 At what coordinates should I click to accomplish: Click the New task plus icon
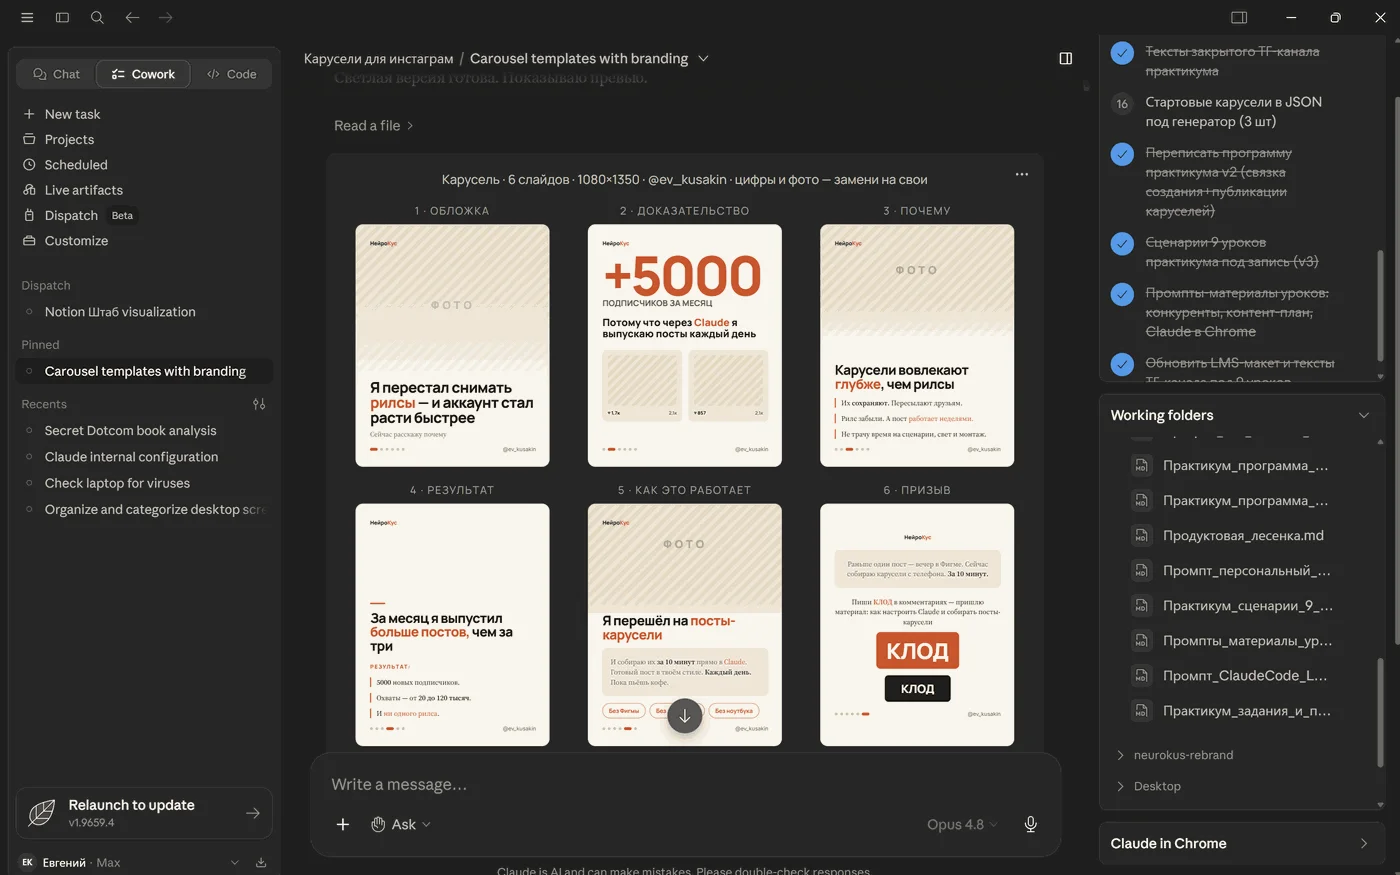[x=29, y=114]
